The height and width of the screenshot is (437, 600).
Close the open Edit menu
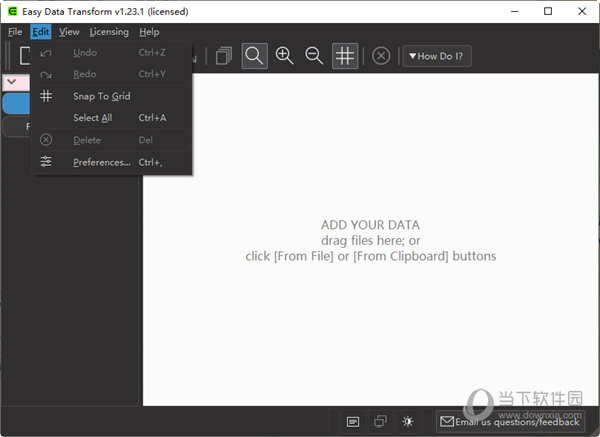click(x=41, y=32)
